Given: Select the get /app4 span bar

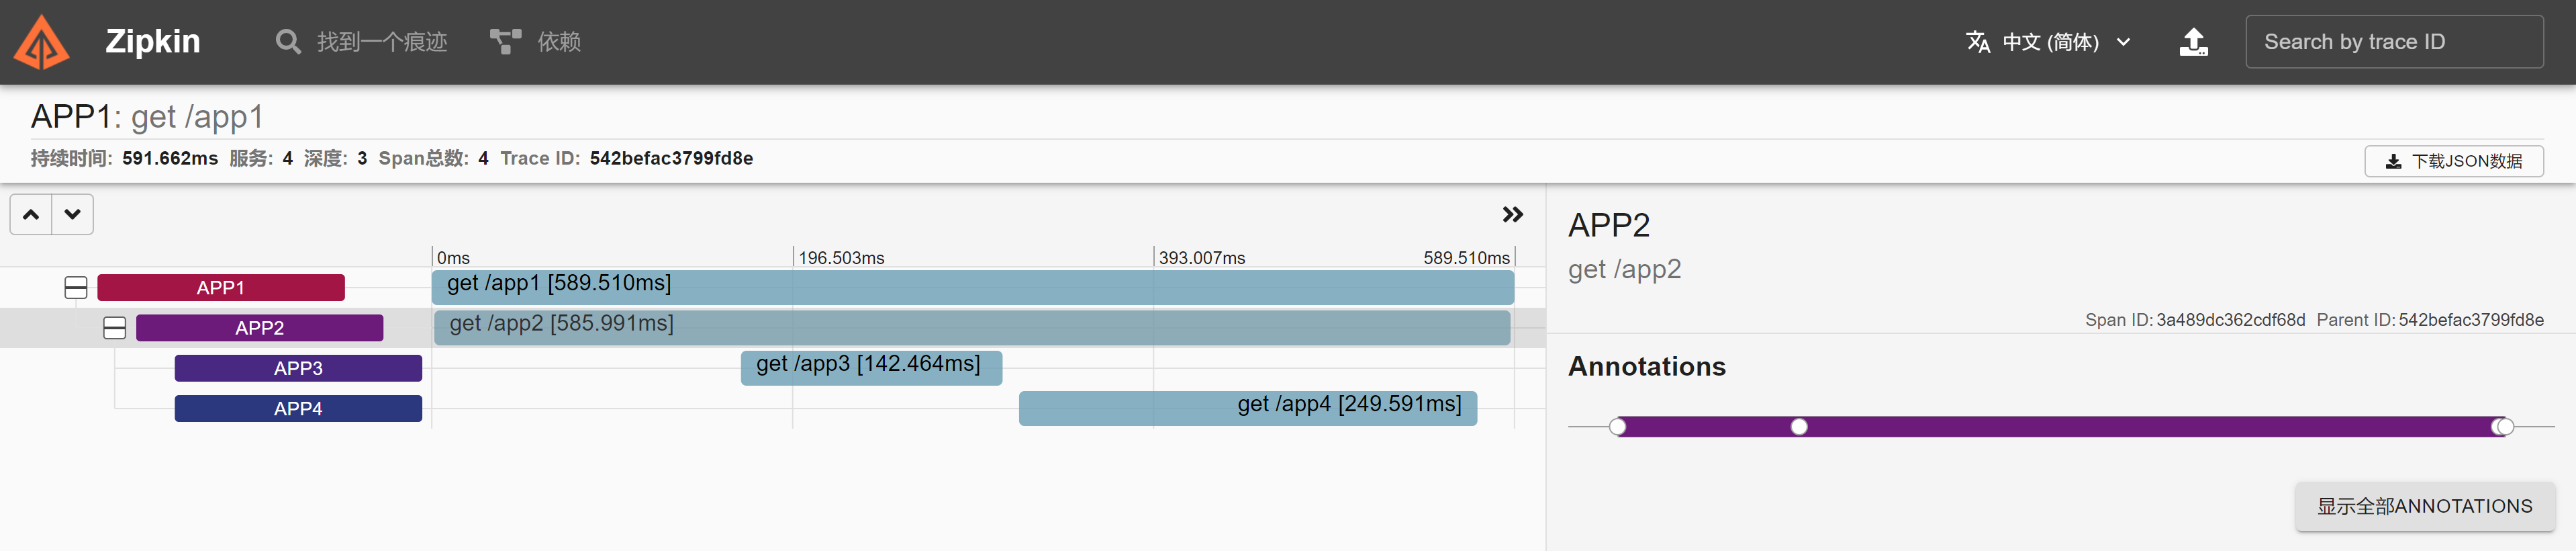Looking at the screenshot, I should click(x=1248, y=409).
